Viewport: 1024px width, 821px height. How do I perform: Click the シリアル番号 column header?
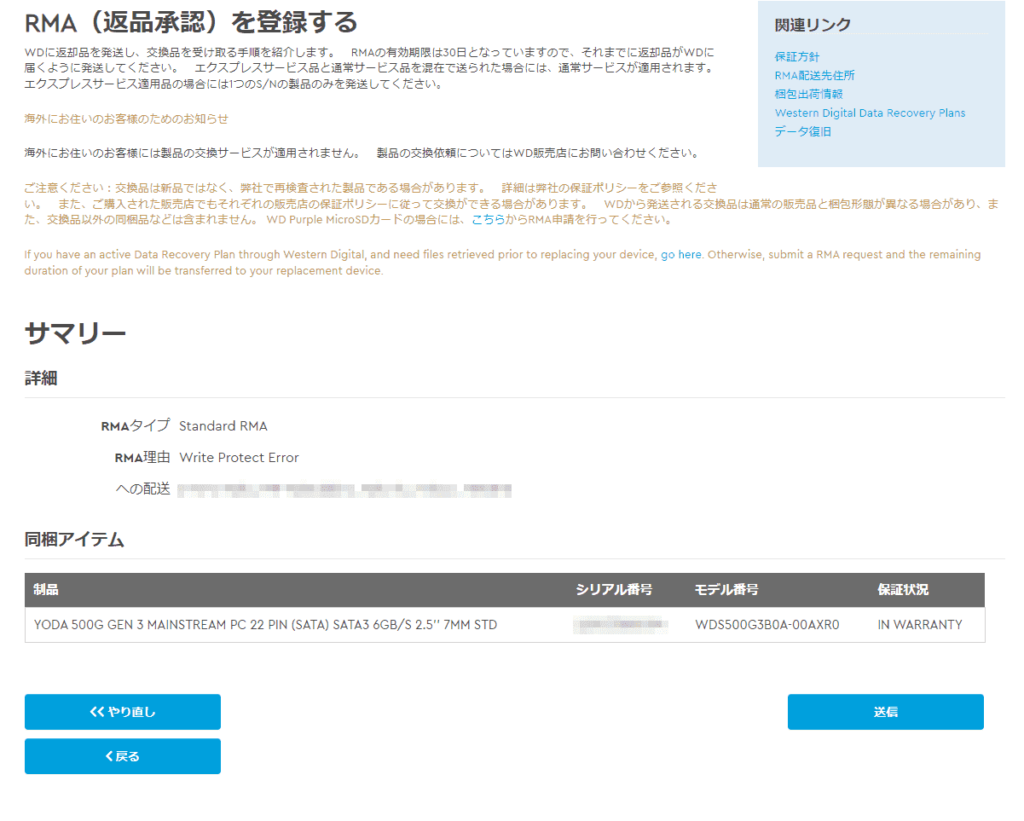point(613,590)
